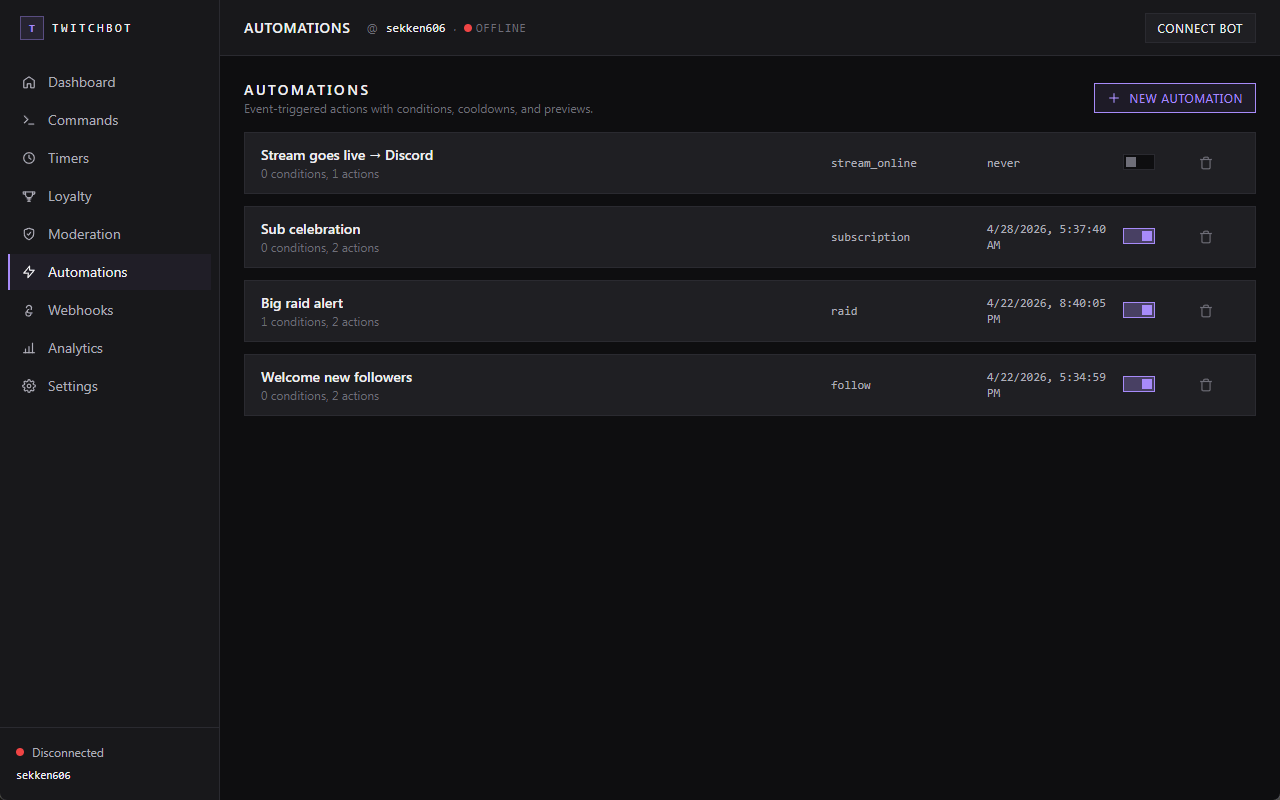Click the Analytics bar chart icon
The image size is (1280, 800).
tap(29, 348)
